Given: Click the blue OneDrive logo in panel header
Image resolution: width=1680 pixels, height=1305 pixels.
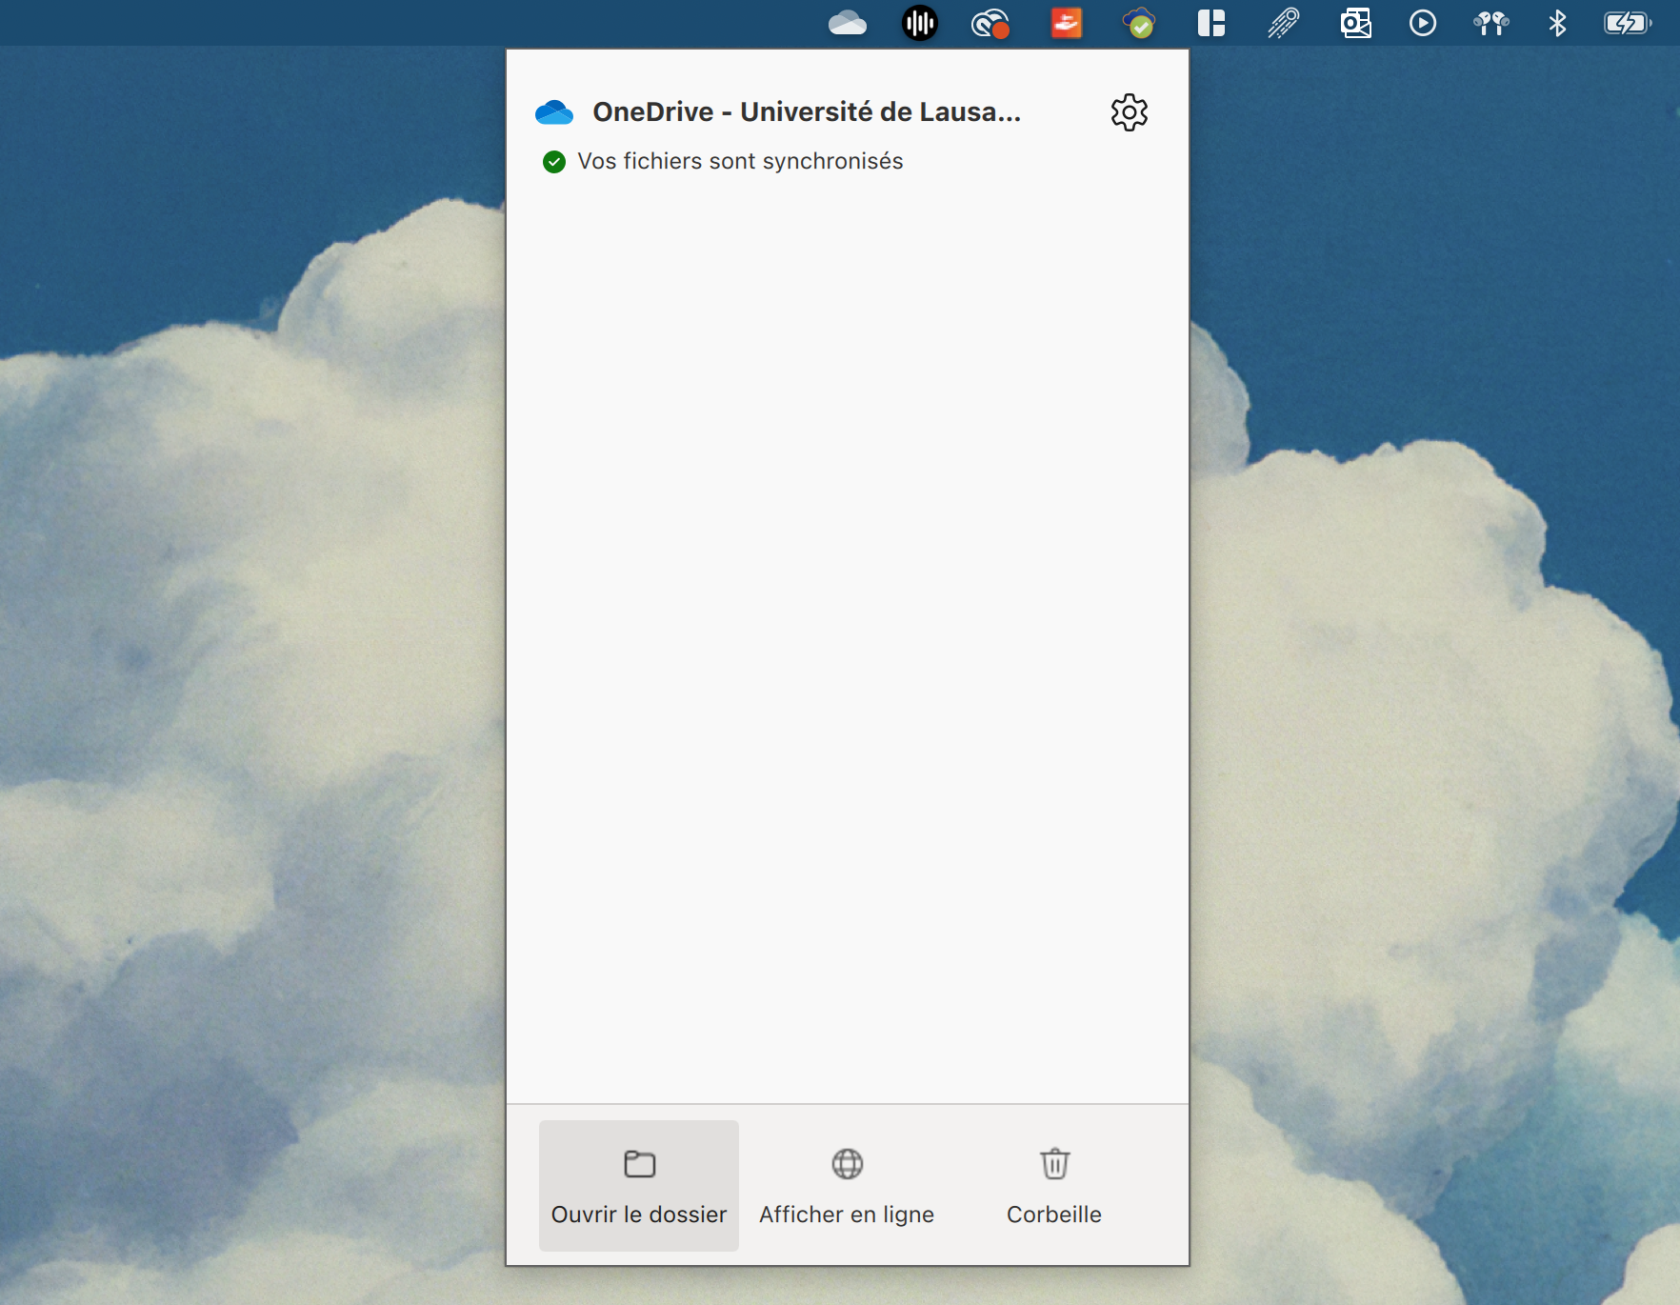Looking at the screenshot, I should [554, 112].
